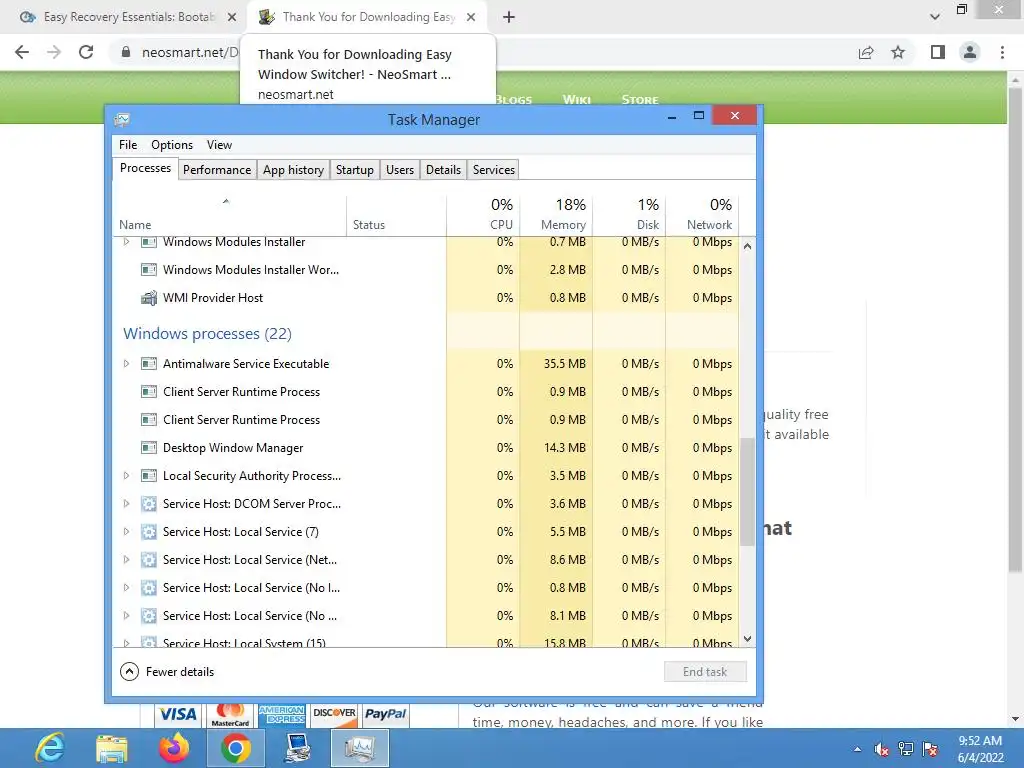1024x768 pixels.
Task: Switch to the App history tab
Action: (293, 170)
